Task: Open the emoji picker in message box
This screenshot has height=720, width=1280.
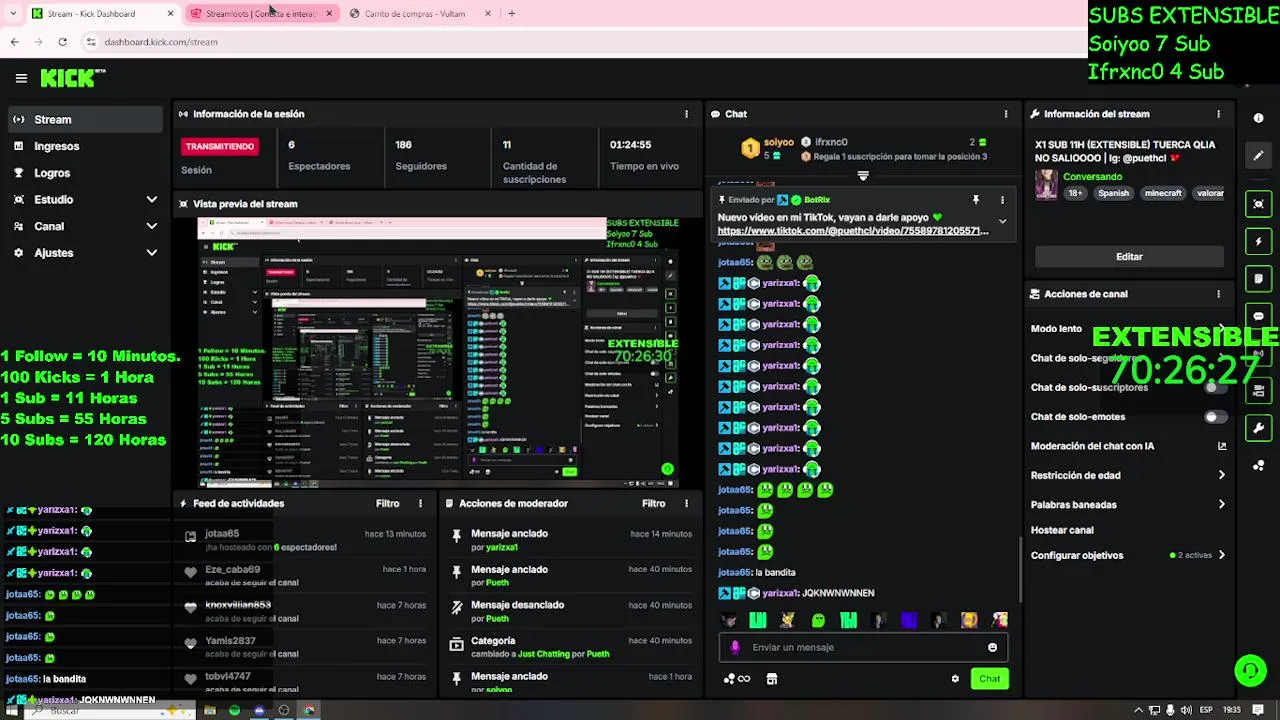Action: pyautogui.click(x=992, y=647)
